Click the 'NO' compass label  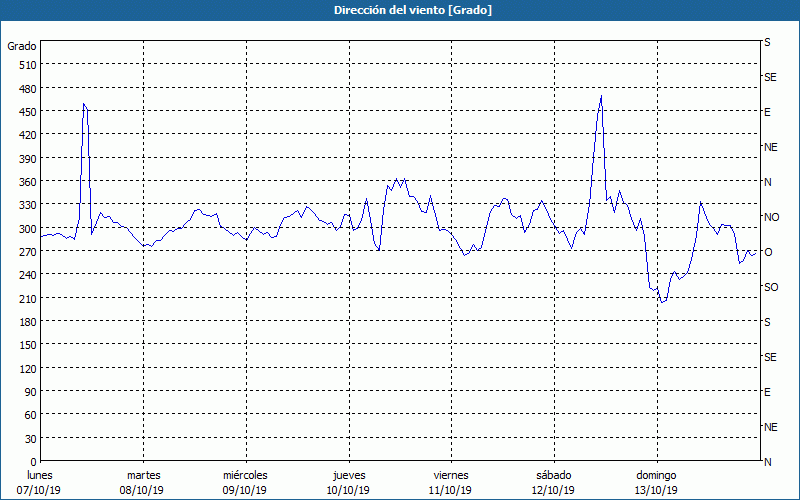[x=771, y=217]
